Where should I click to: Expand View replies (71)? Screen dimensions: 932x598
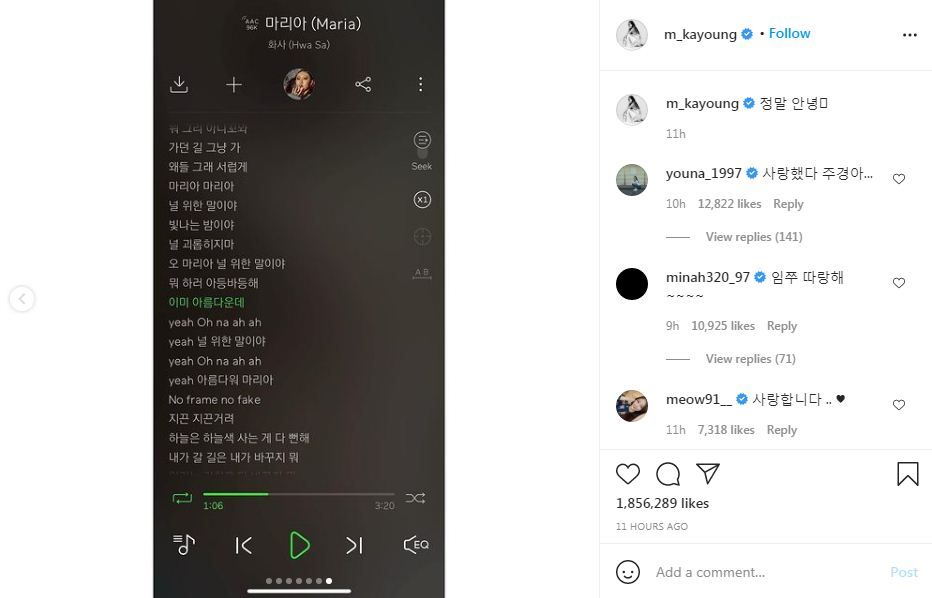pos(750,358)
